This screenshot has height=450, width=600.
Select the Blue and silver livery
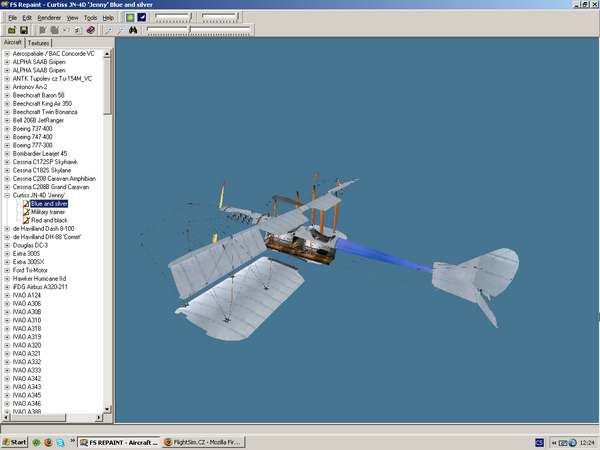[x=49, y=204]
